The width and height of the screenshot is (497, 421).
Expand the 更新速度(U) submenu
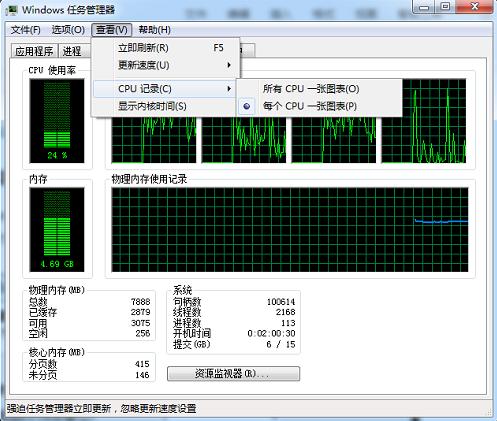(x=166, y=65)
